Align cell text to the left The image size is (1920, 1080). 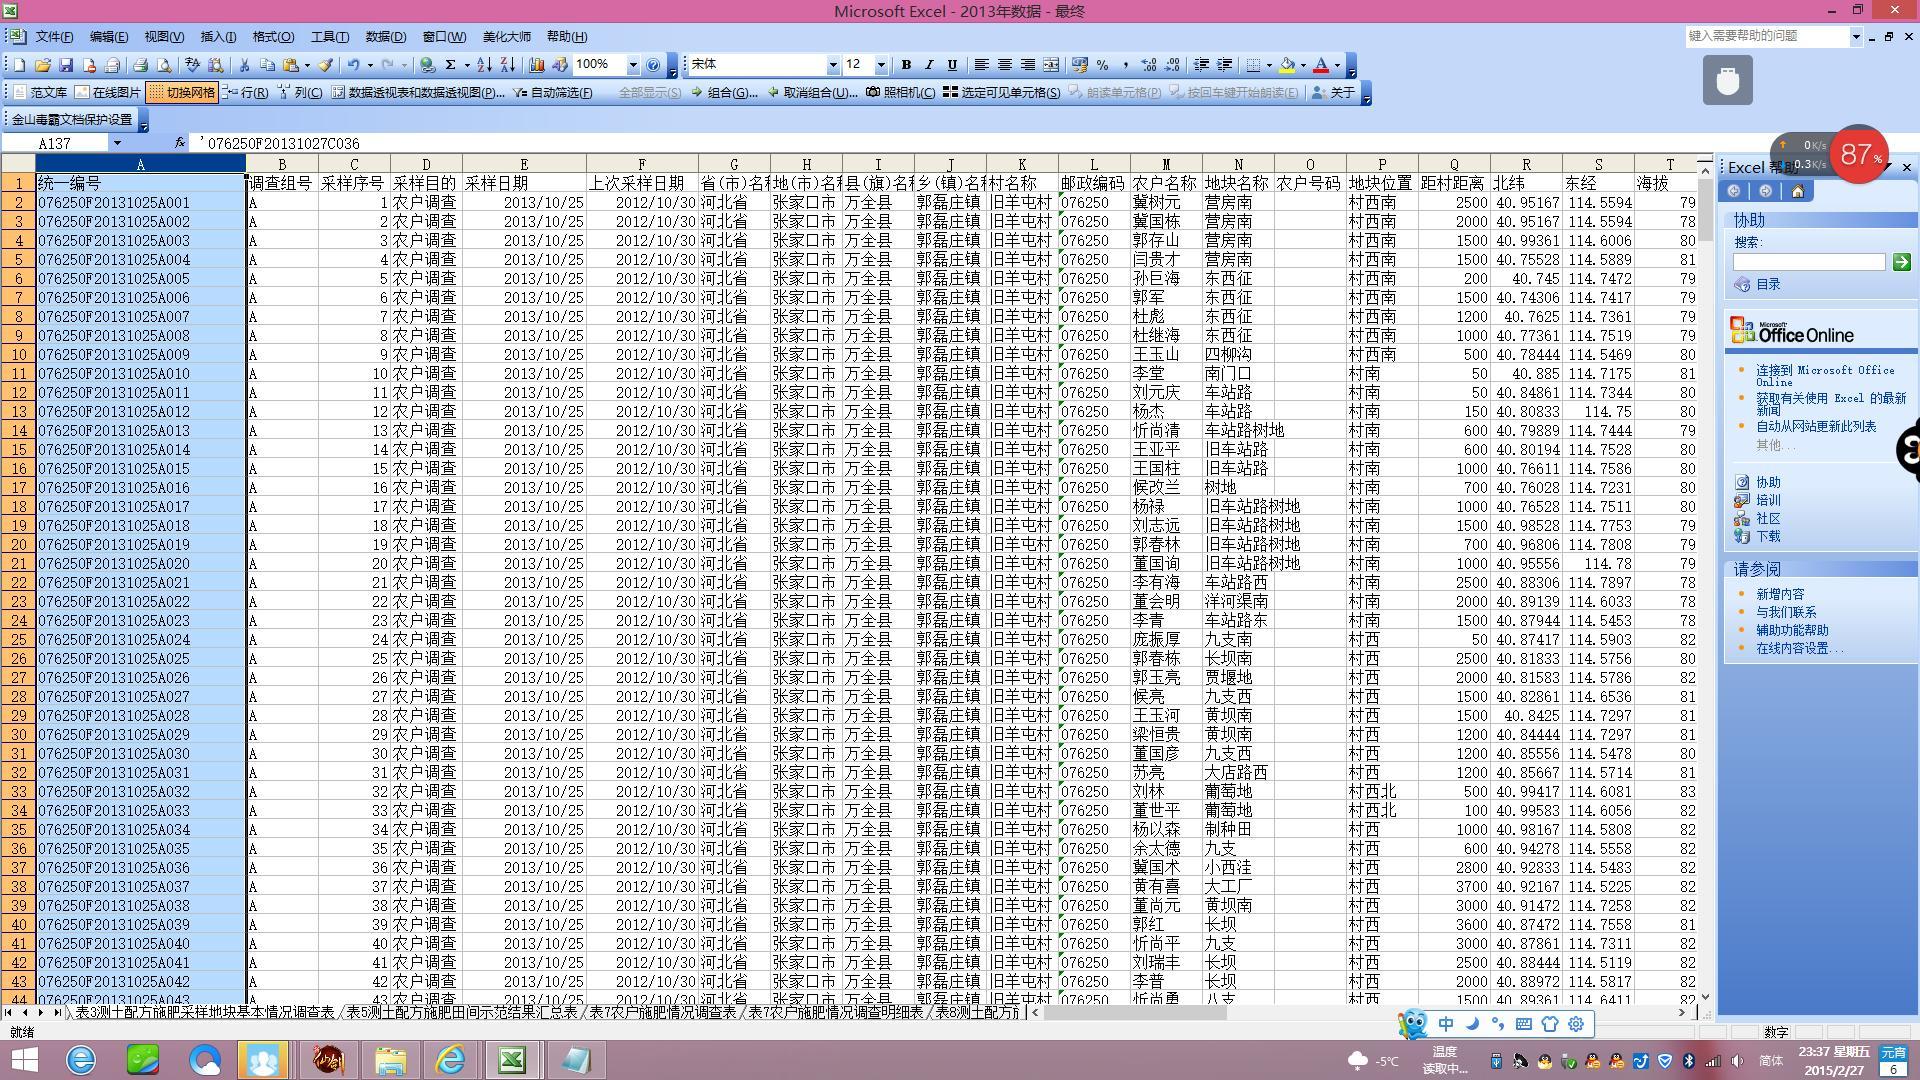tap(981, 65)
